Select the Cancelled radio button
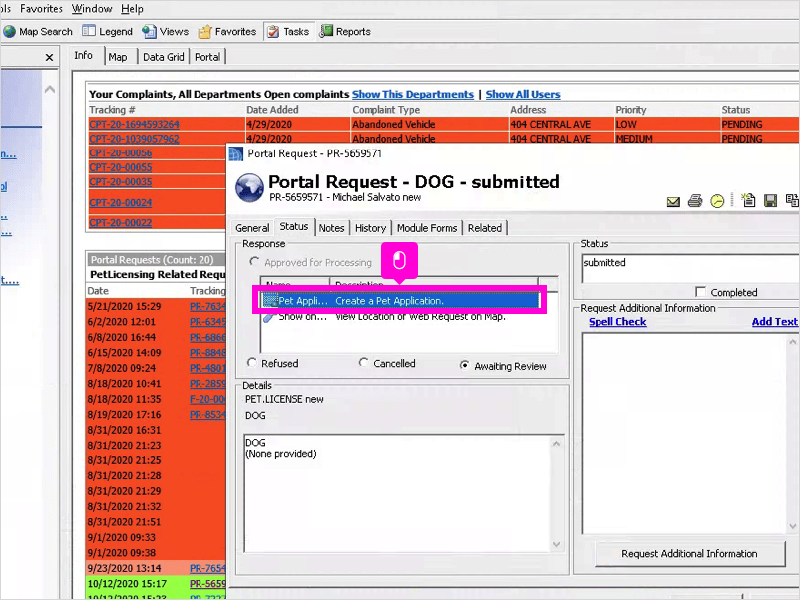 pos(363,363)
